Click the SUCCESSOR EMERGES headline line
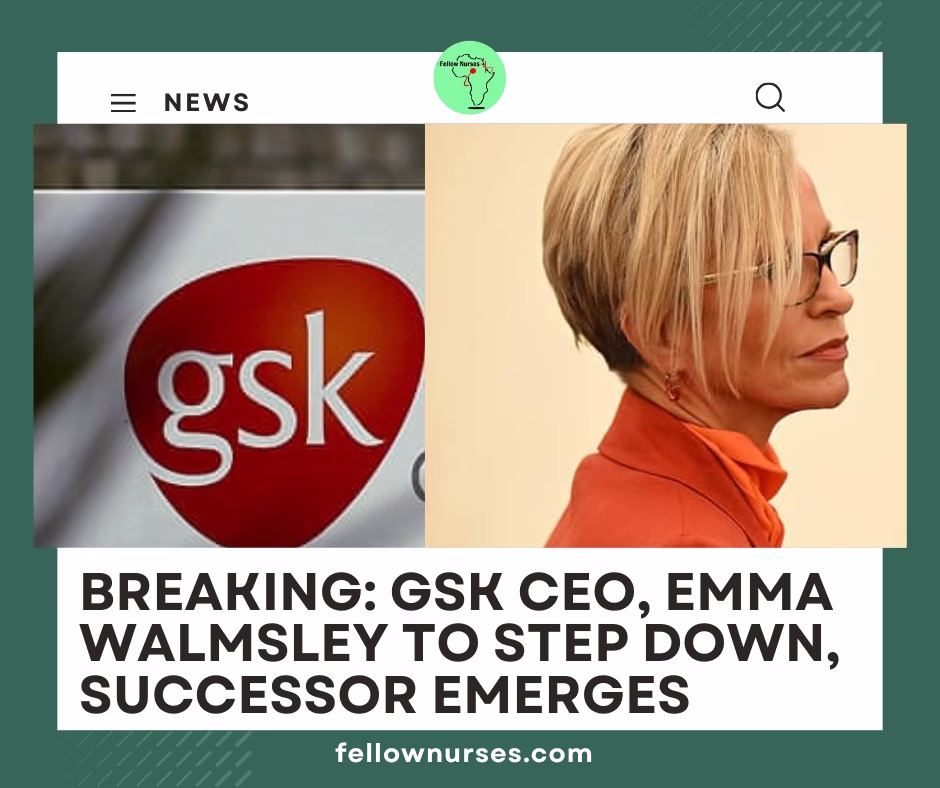The image size is (940, 788). [x=385, y=694]
